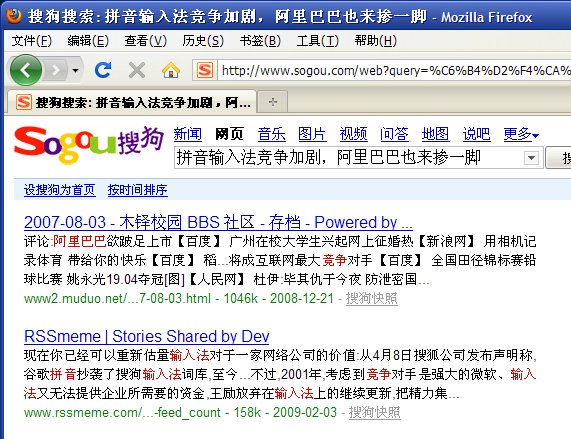This screenshot has height=439, width=571.
Task: Click the Stop loading X icon
Action: pos(137,70)
